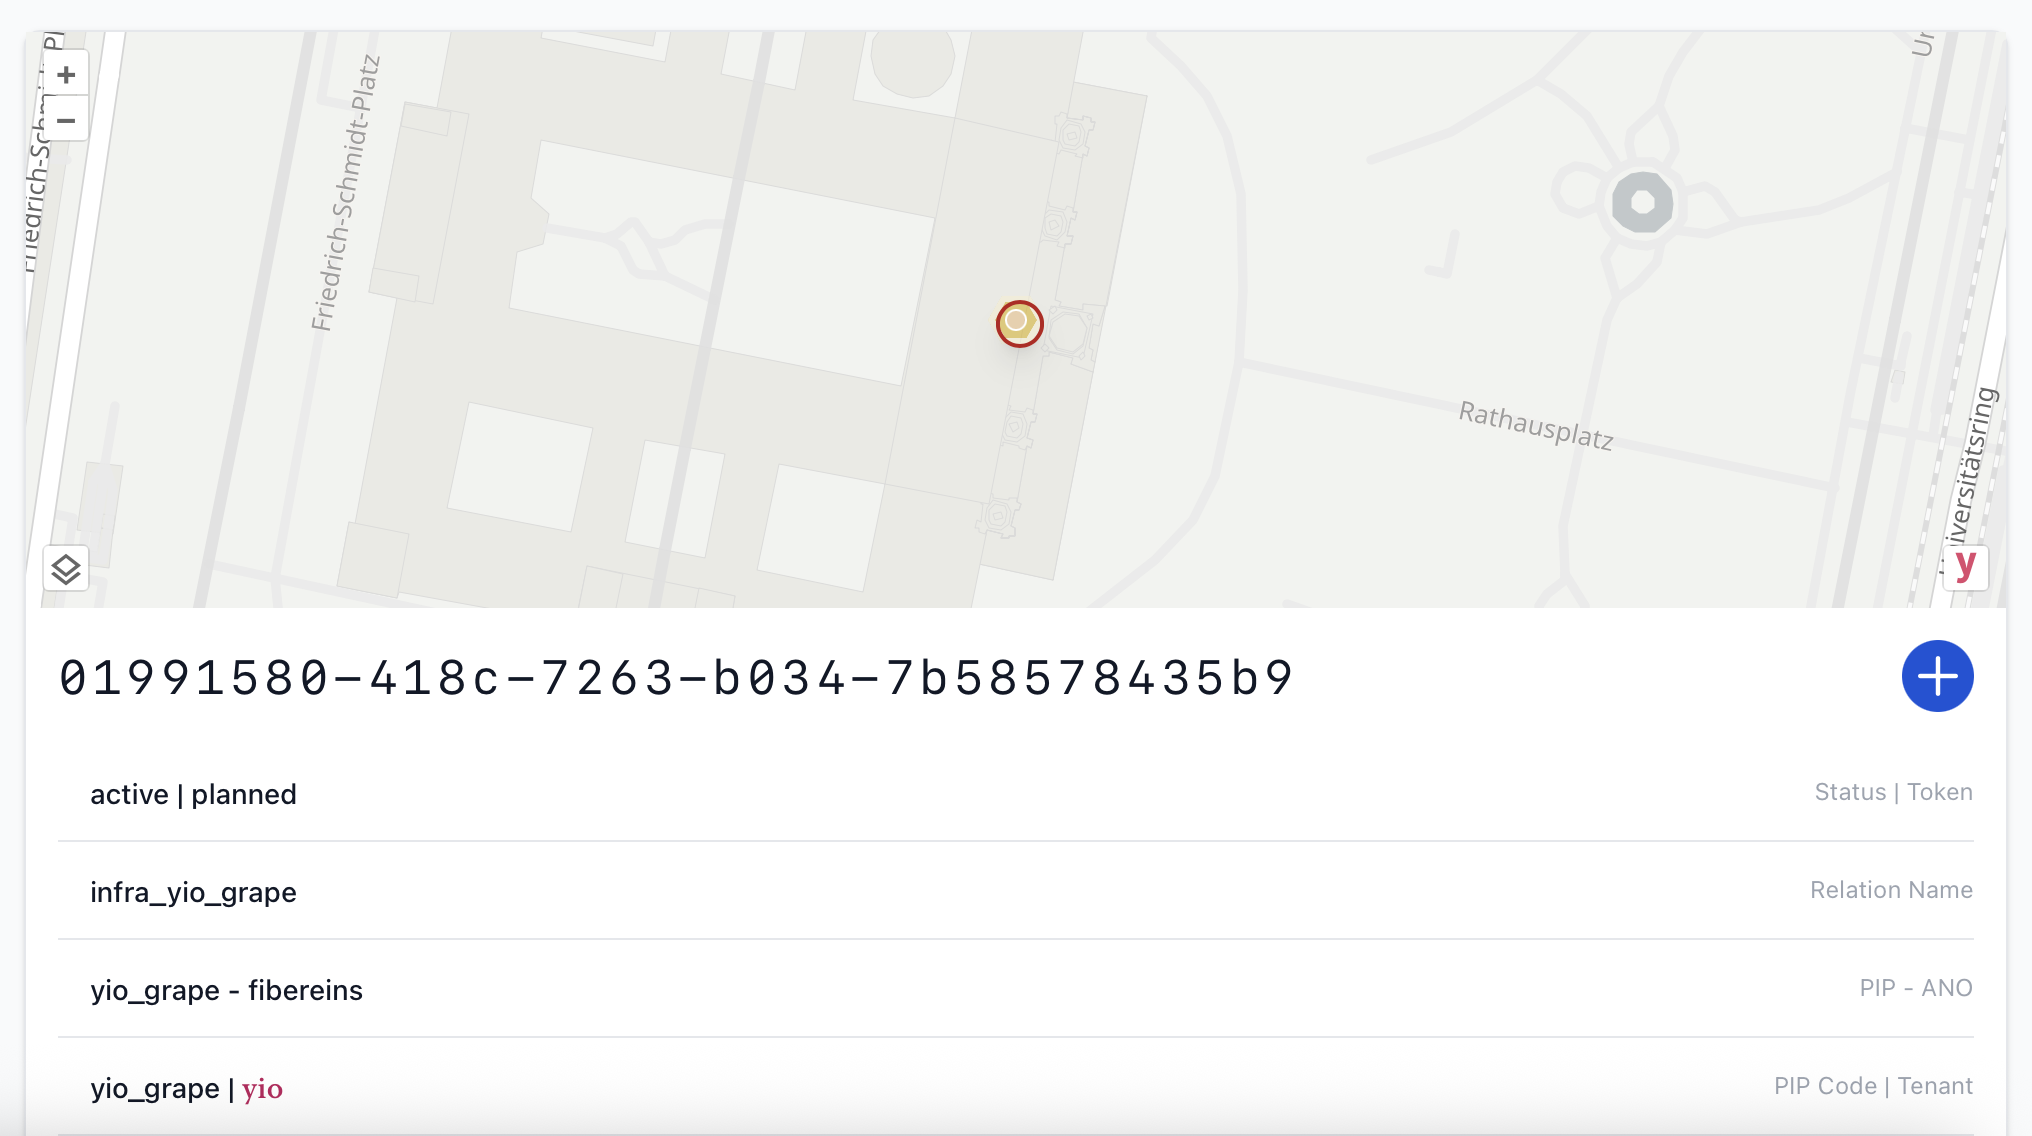Click the infra_yio_grape relation name

193,892
